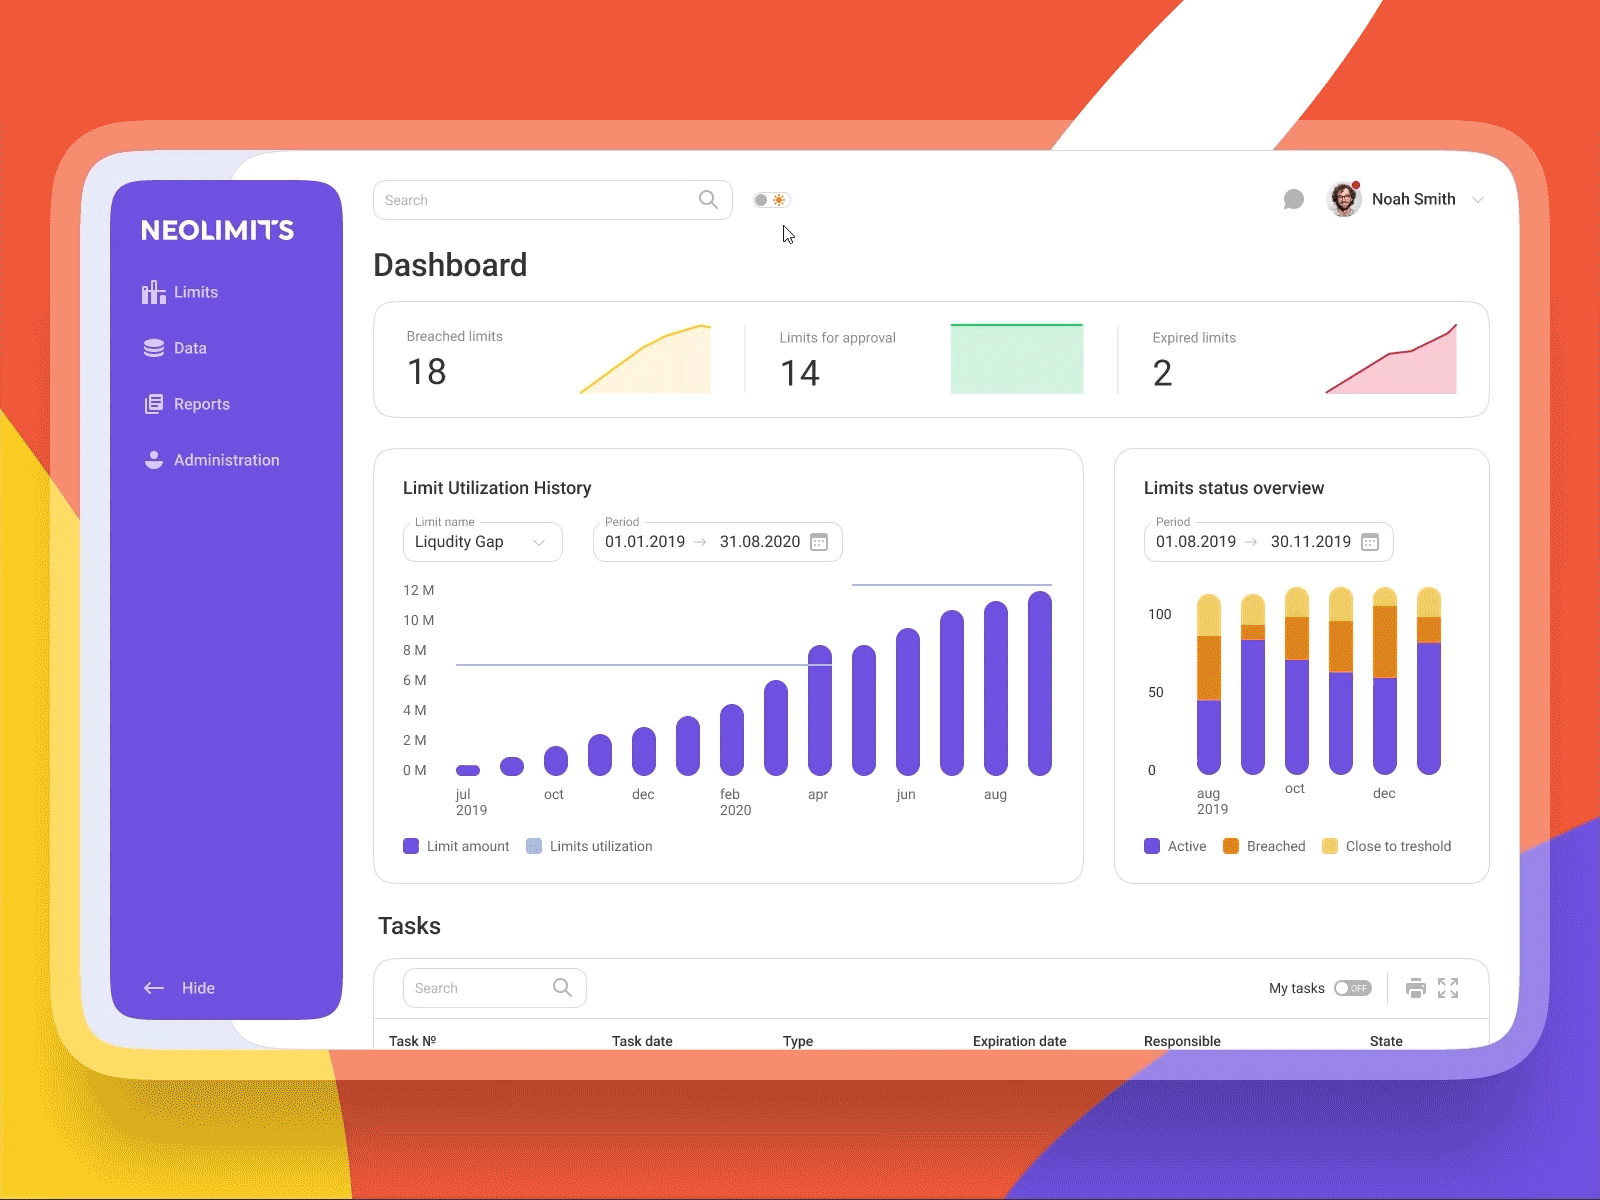
Task: Select the Active legend color swatch
Action: click(x=1151, y=846)
